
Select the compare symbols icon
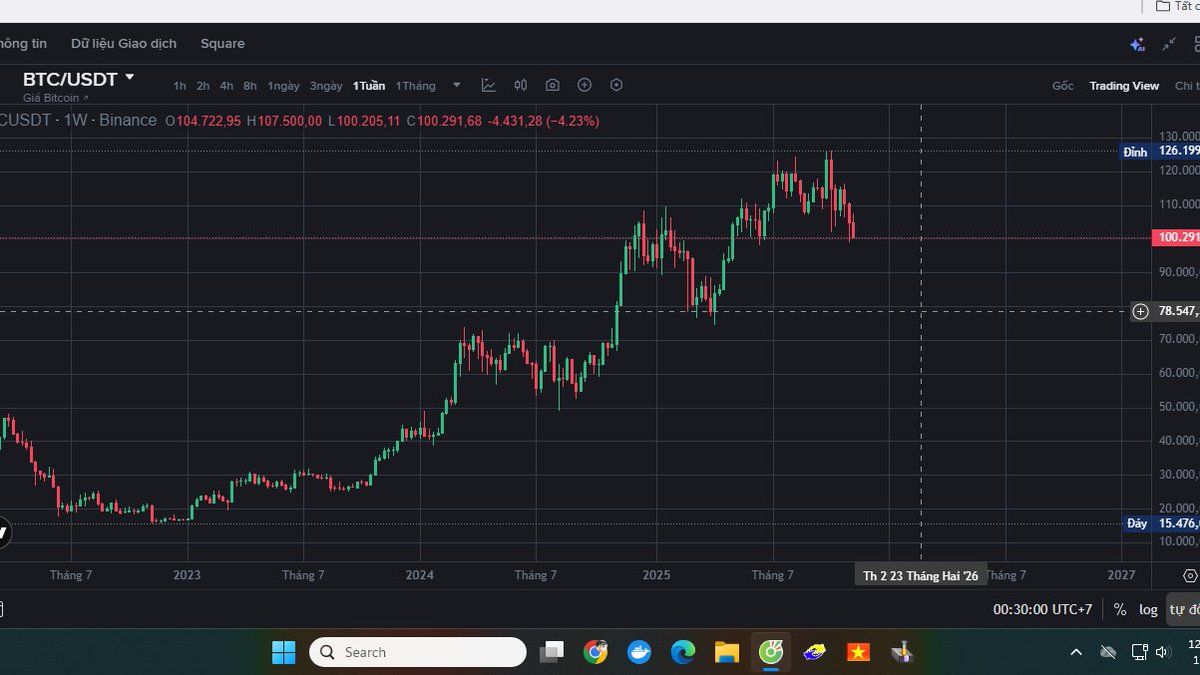[520, 85]
